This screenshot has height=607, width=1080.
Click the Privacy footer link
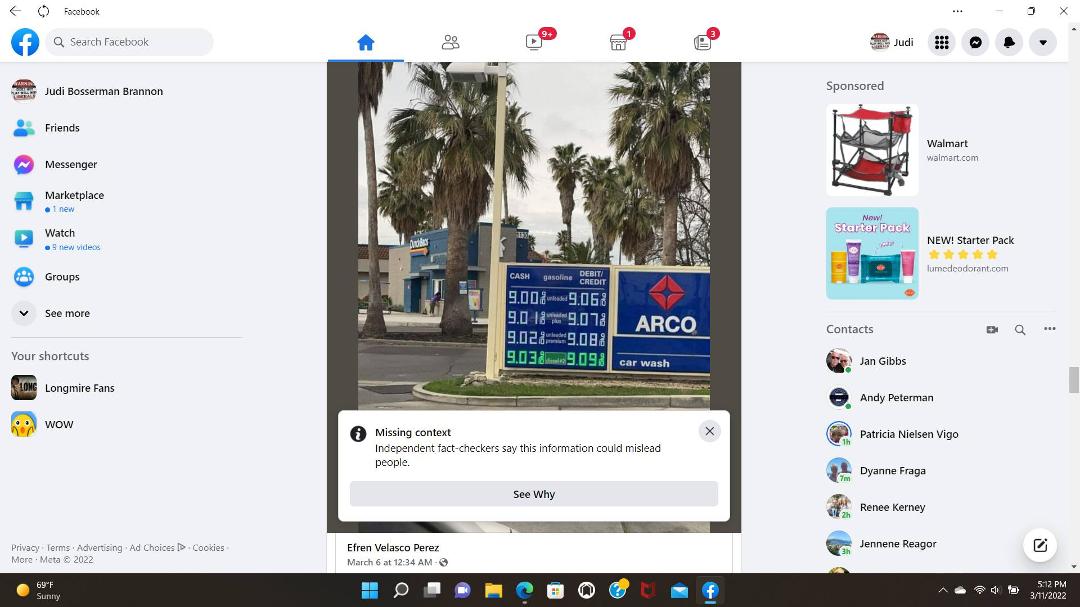click(x=25, y=548)
